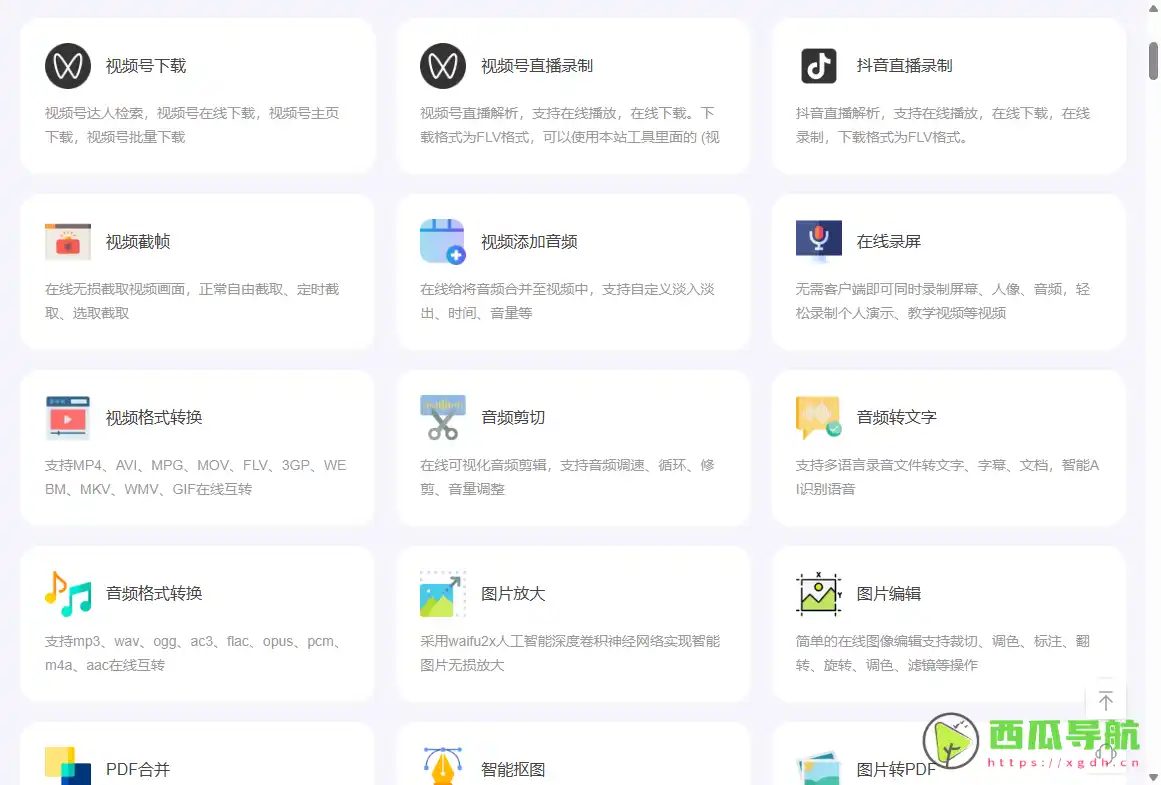
Task: Open the 图片放大 image enlarger icon
Action: [x=443, y=592]
